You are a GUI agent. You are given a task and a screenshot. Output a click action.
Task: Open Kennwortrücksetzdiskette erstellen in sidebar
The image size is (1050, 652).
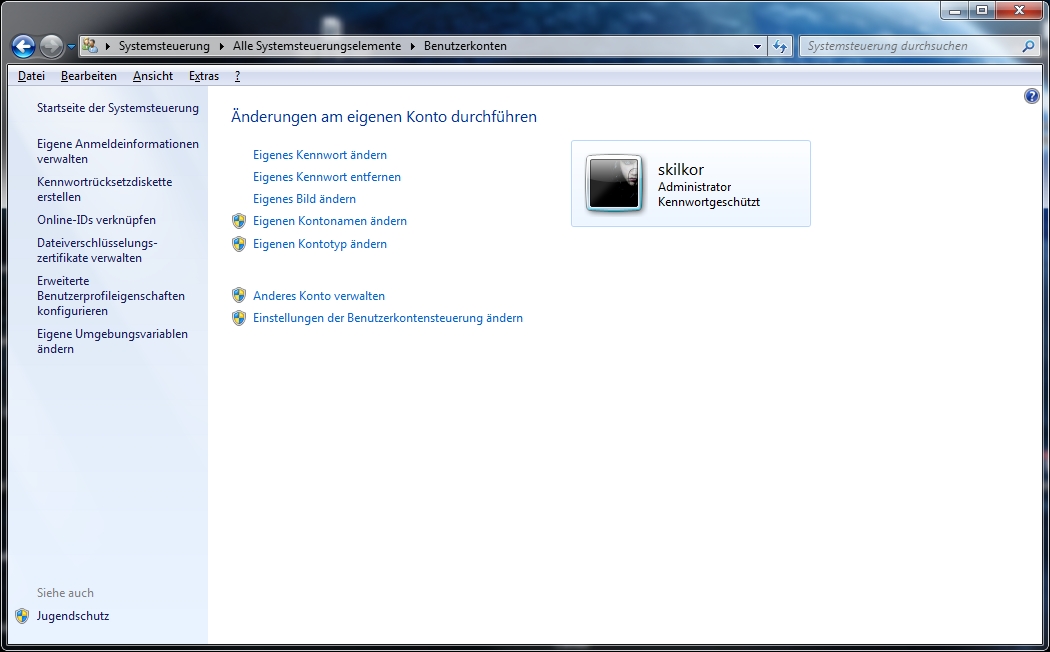click(104, 189)
